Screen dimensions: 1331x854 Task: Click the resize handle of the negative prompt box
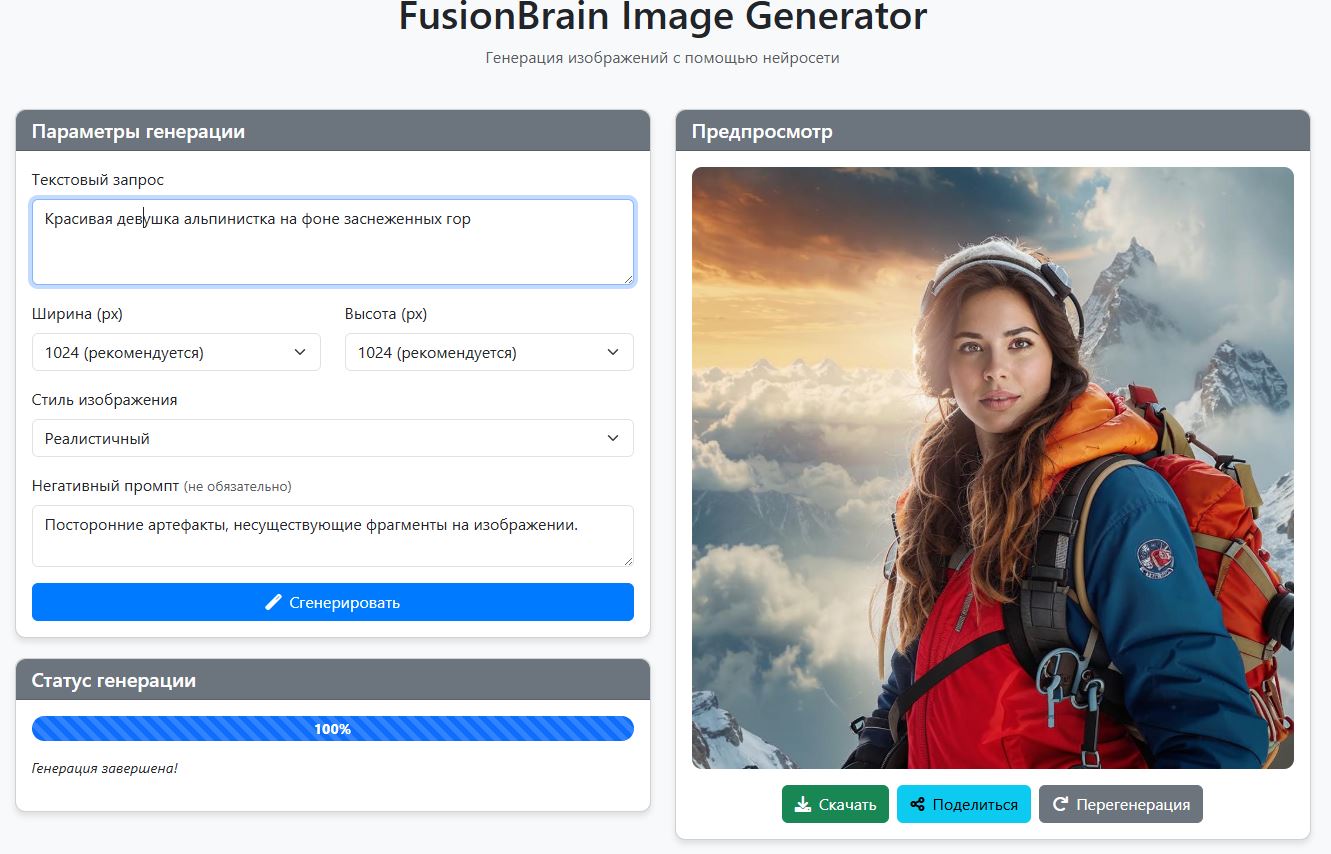point(627,560)
